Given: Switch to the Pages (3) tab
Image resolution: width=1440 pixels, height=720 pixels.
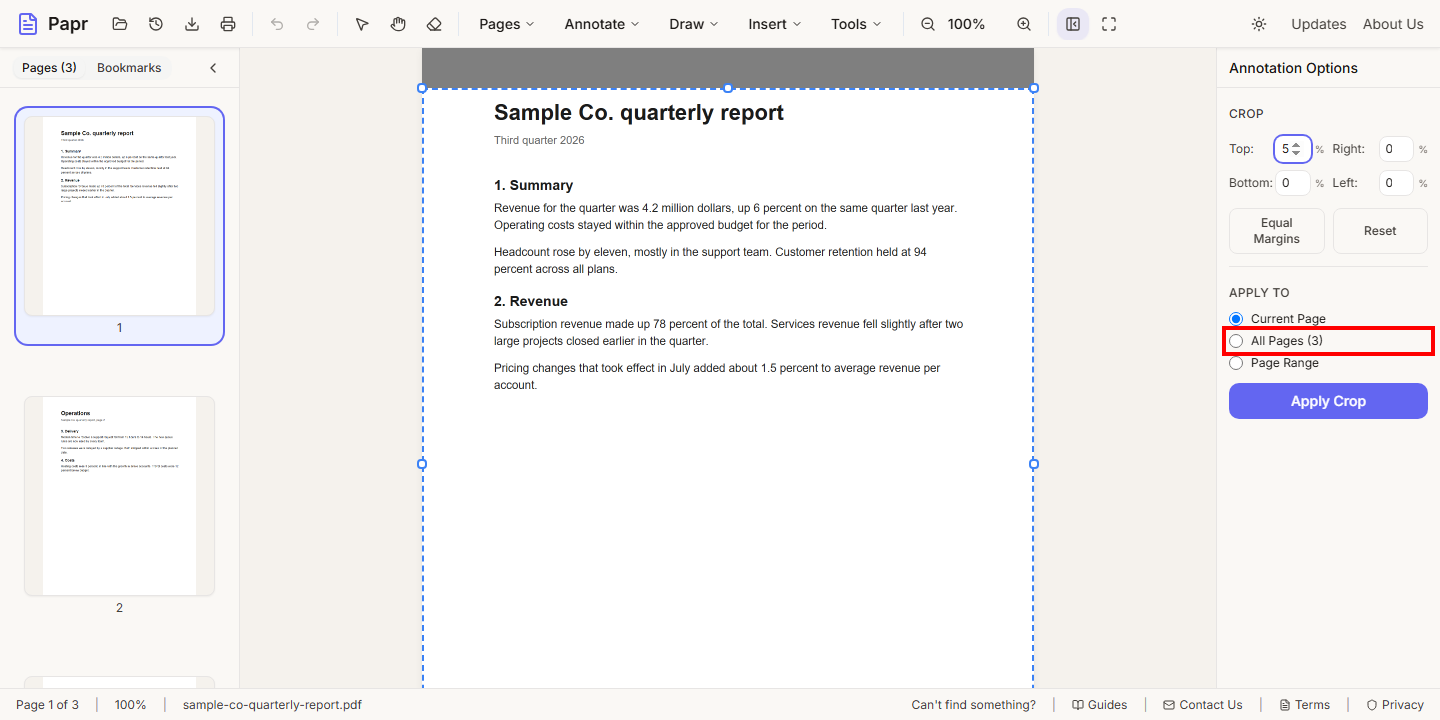Looking at the screenshot, I should pos(49,68).
